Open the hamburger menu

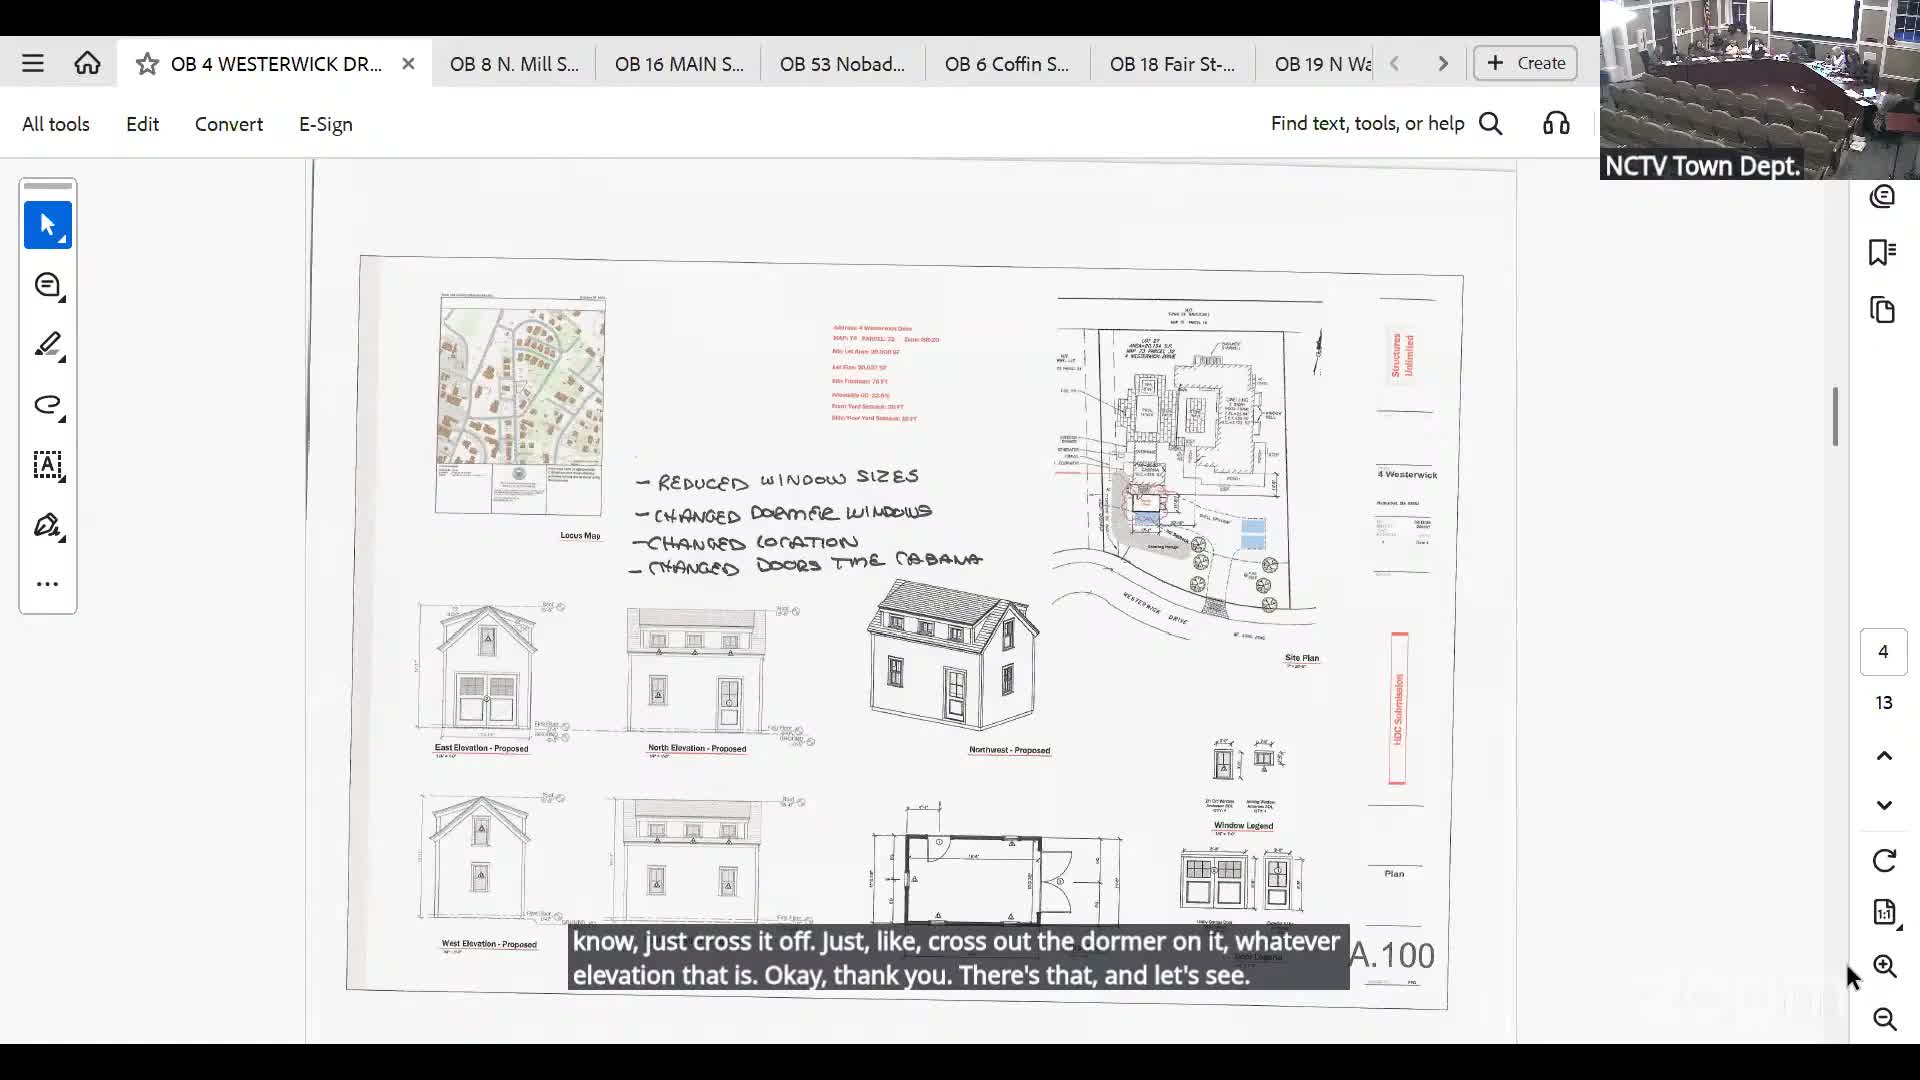pos(32,62)
